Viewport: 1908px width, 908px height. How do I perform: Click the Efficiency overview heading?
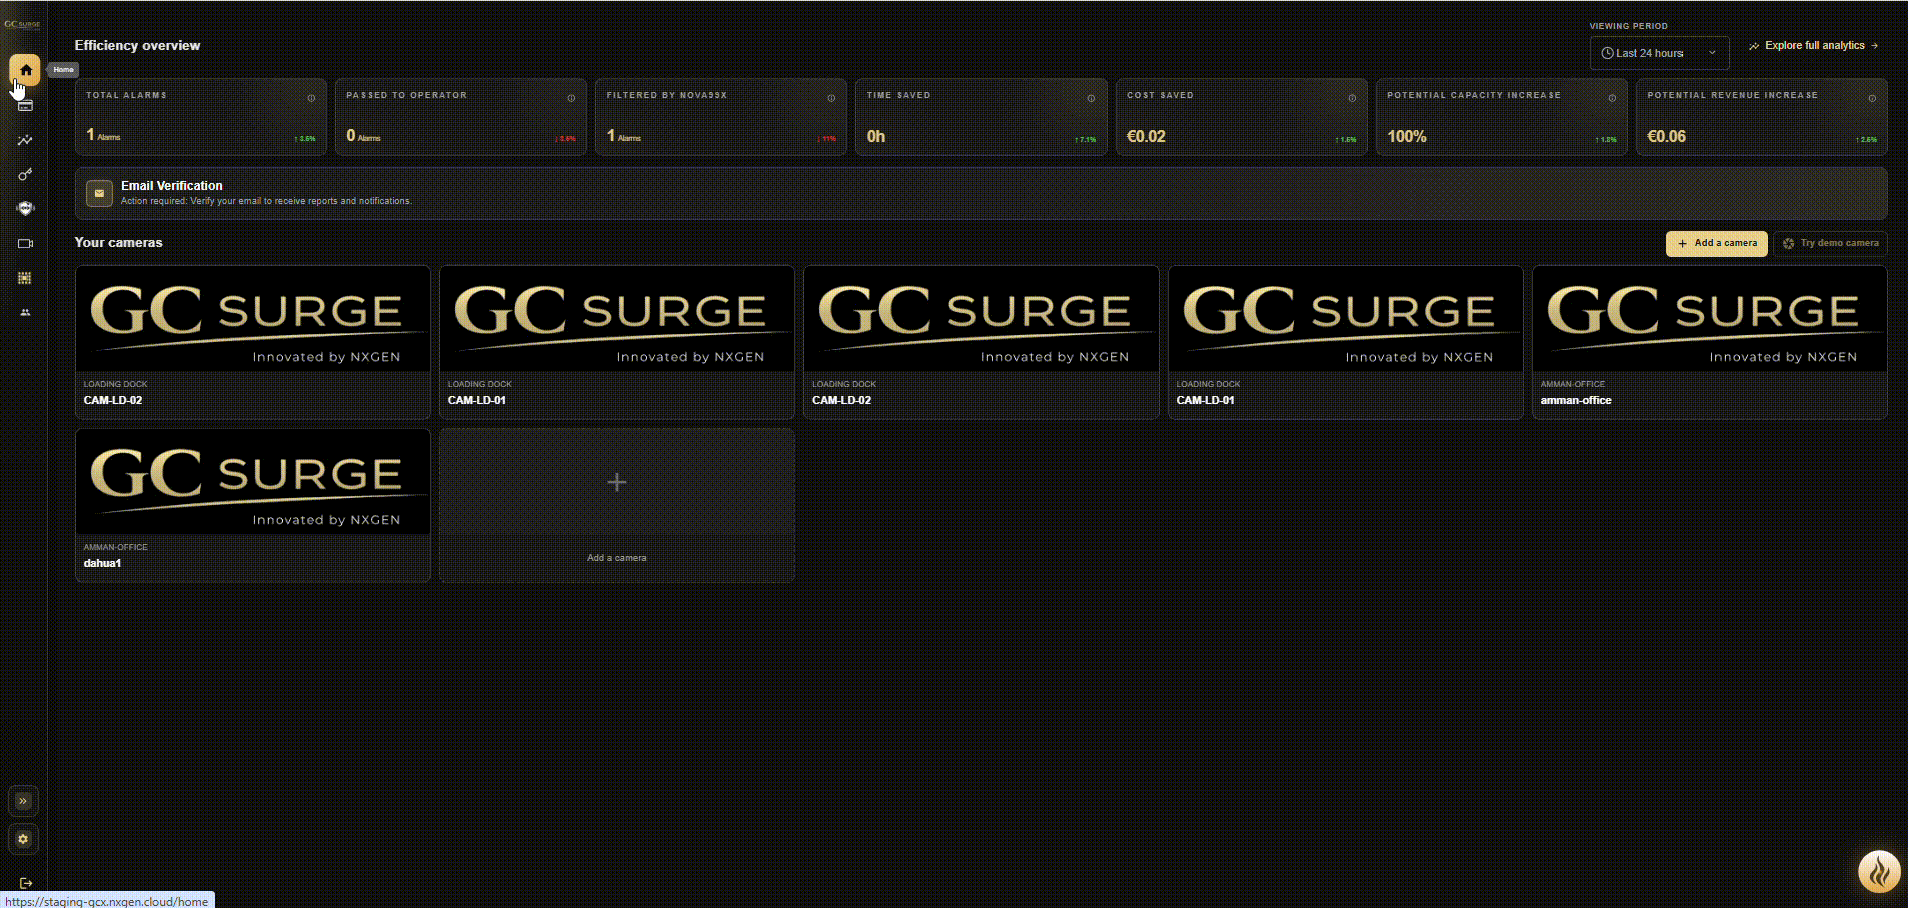(137, 45)
